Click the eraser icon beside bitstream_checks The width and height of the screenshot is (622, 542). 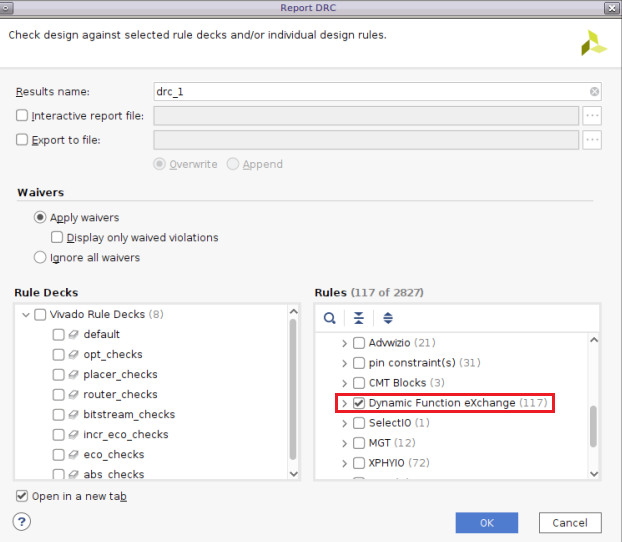(x=73, y=415)
